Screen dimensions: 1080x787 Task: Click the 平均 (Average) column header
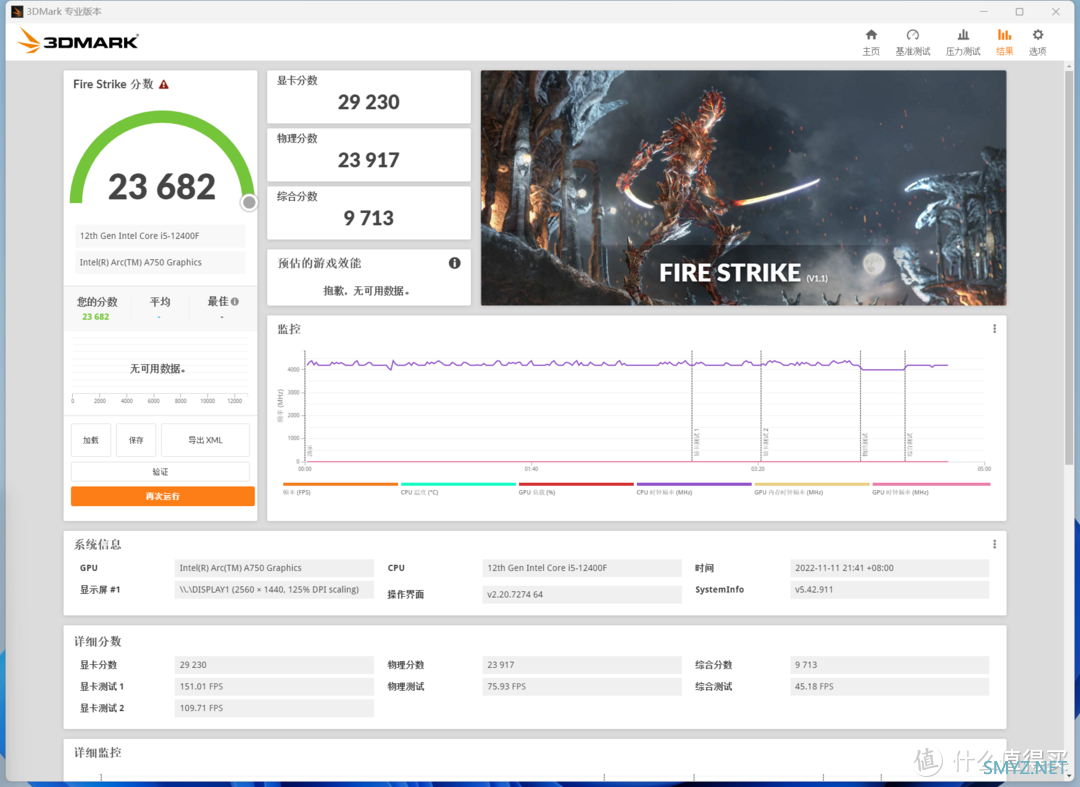pos(160,302)
